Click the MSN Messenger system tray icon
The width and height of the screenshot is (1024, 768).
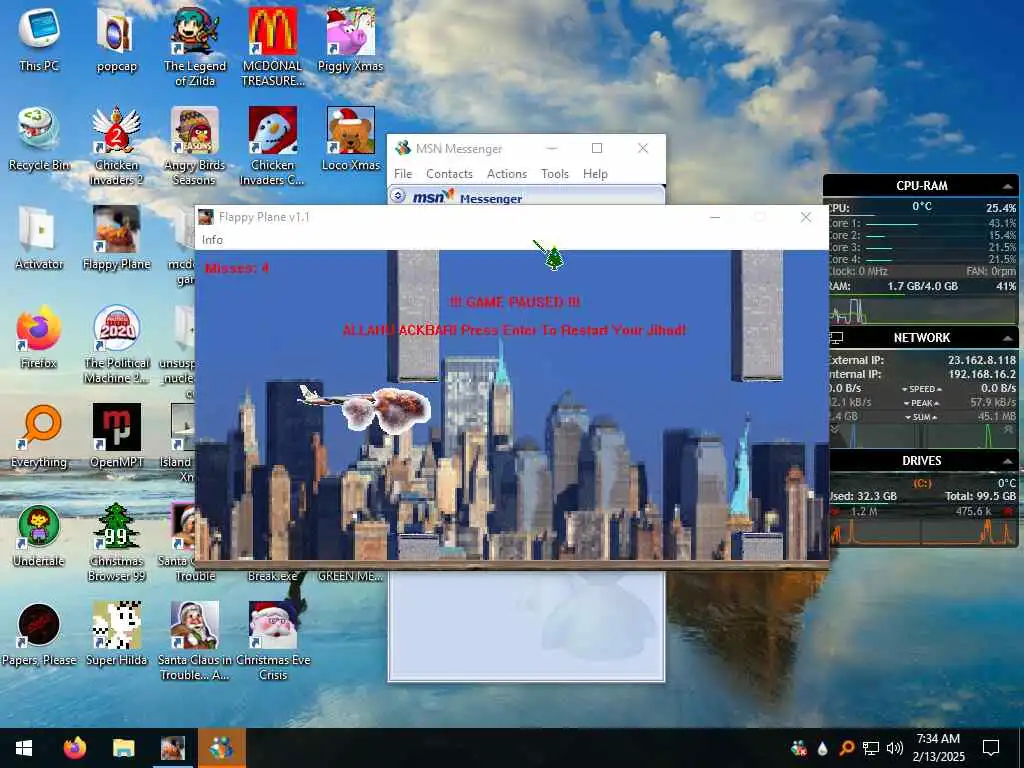[798, 748]
